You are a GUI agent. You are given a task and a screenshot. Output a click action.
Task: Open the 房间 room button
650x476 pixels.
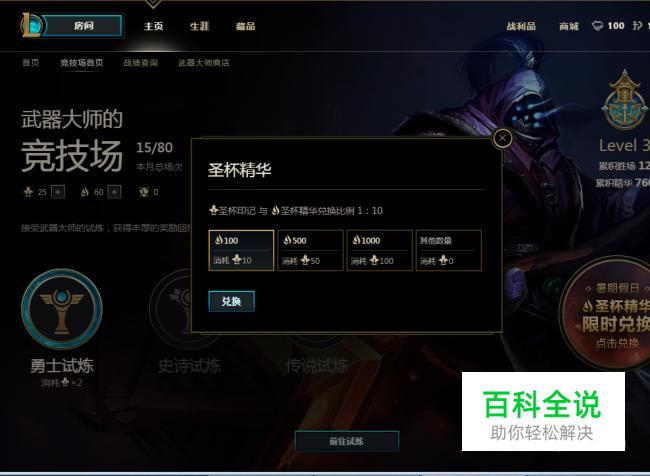pos(82,26)
